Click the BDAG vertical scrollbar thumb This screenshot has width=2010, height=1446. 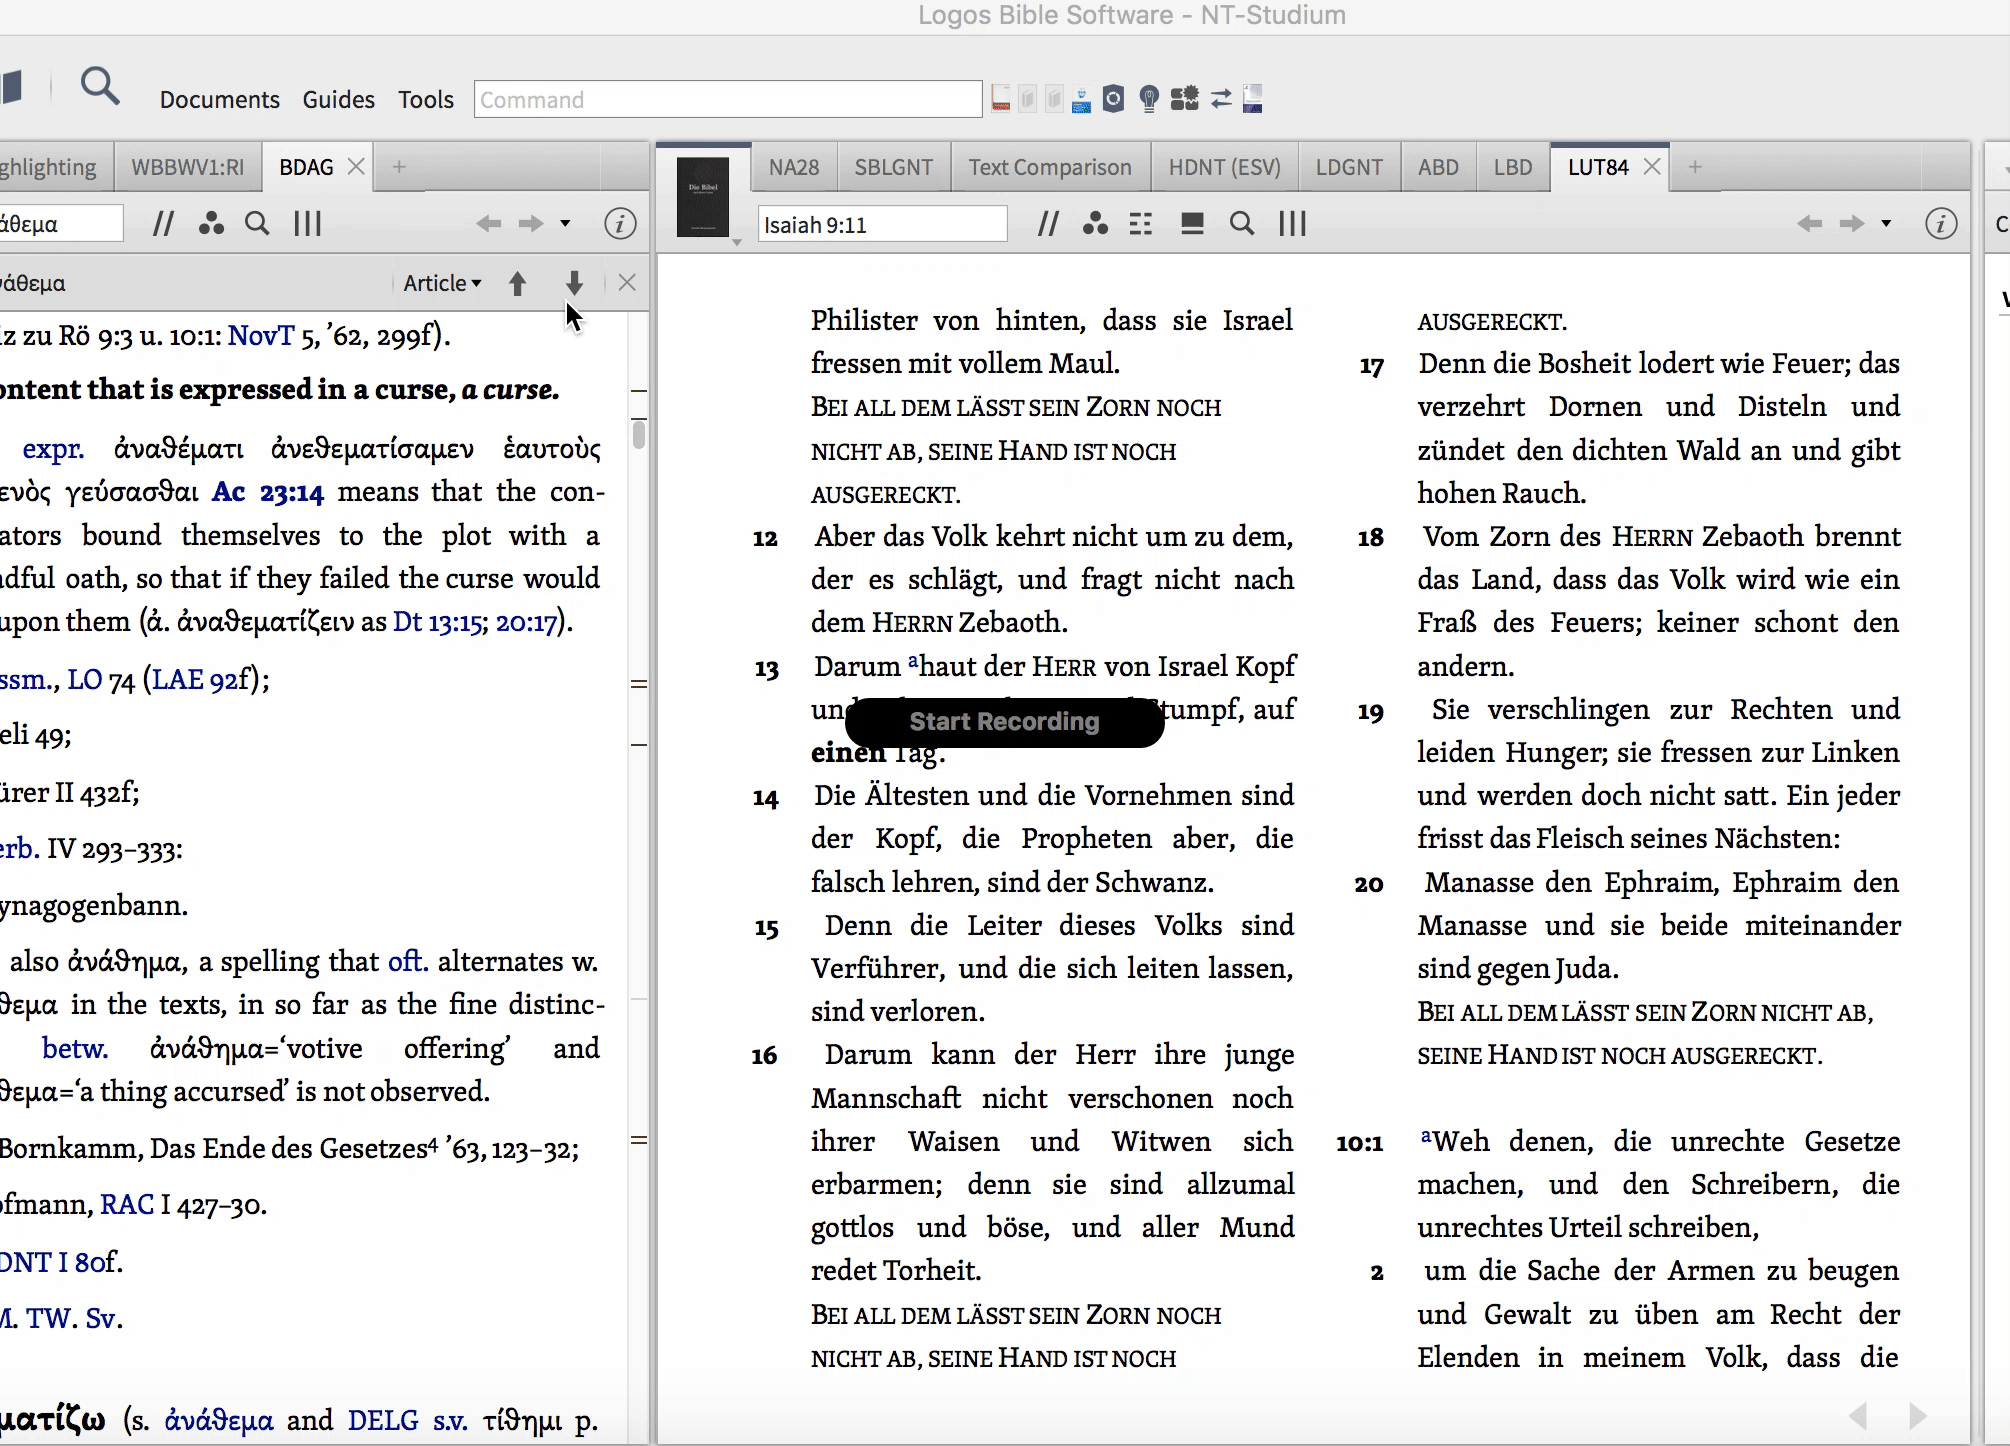coord(639,435)
